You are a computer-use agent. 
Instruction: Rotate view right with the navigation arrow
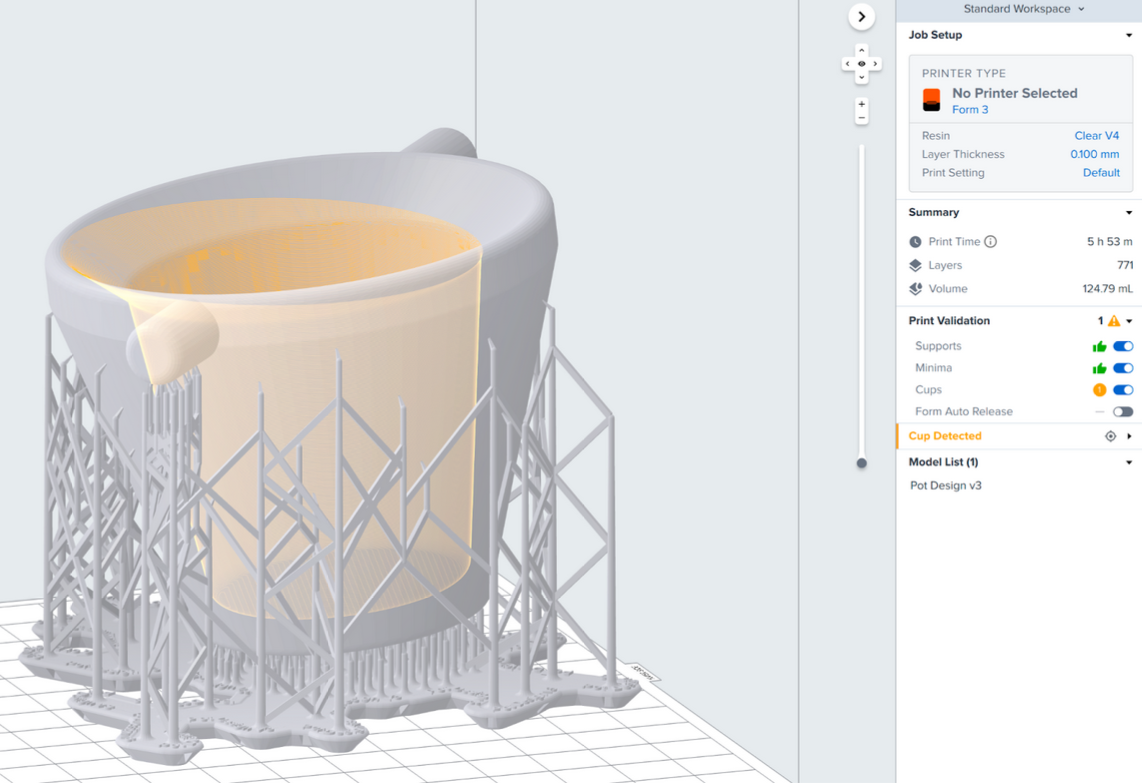pyautogui.click(x=875, y=64)
